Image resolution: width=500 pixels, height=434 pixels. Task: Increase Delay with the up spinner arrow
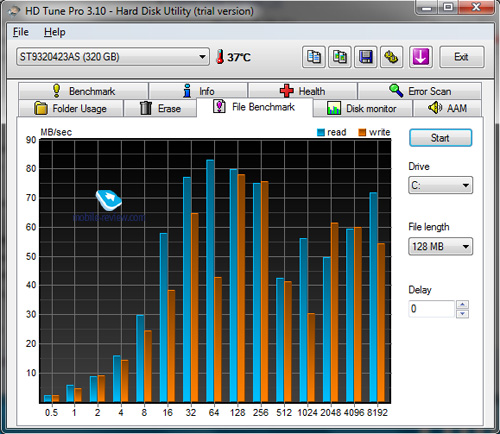click(x=462, y=304)
